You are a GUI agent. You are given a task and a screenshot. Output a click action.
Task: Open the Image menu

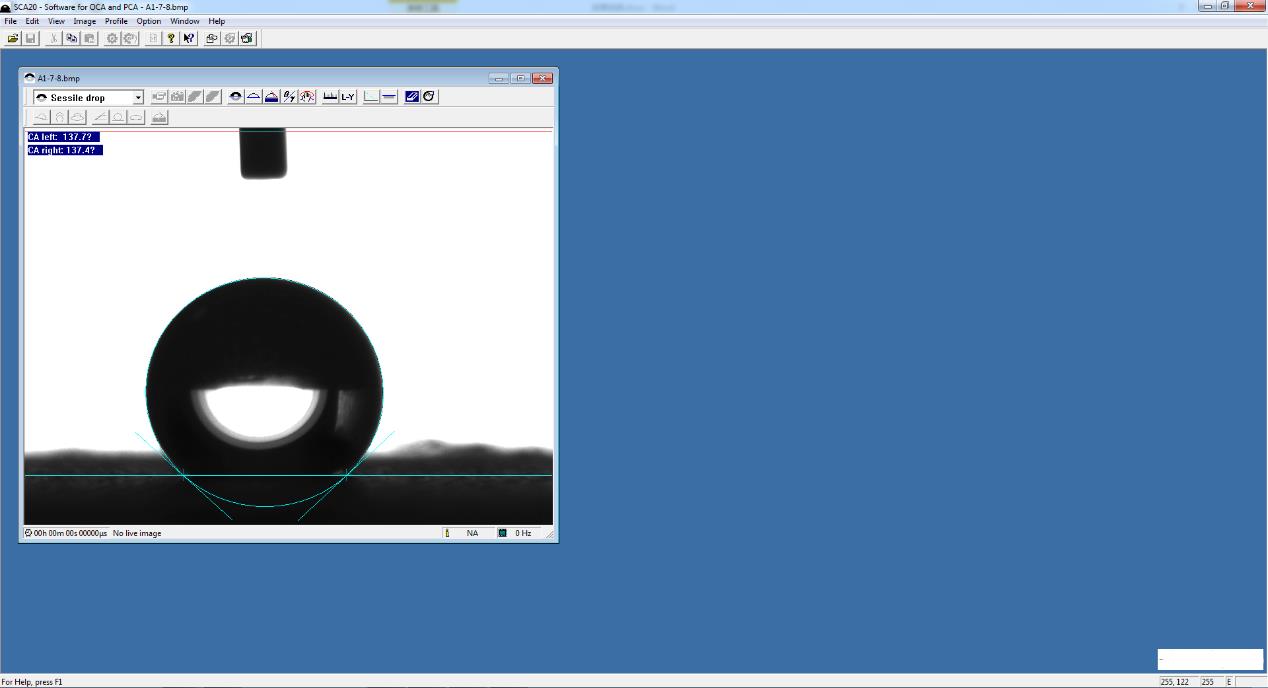click(x=85, y=21)
